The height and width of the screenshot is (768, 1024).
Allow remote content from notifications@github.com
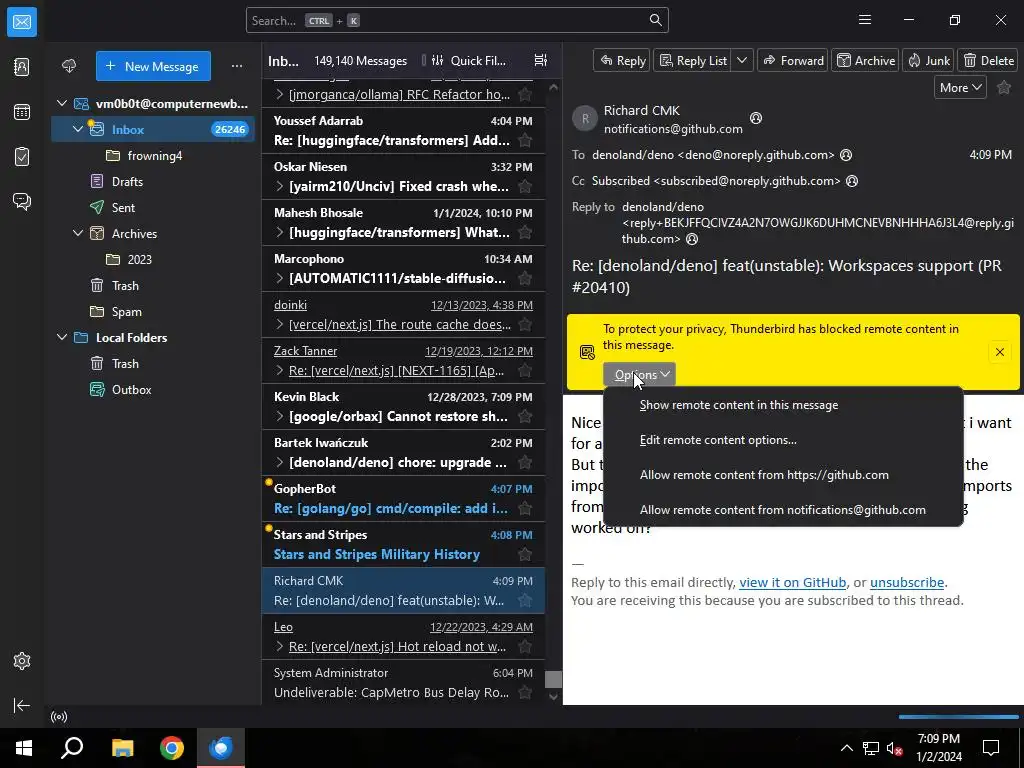[783, 510]
